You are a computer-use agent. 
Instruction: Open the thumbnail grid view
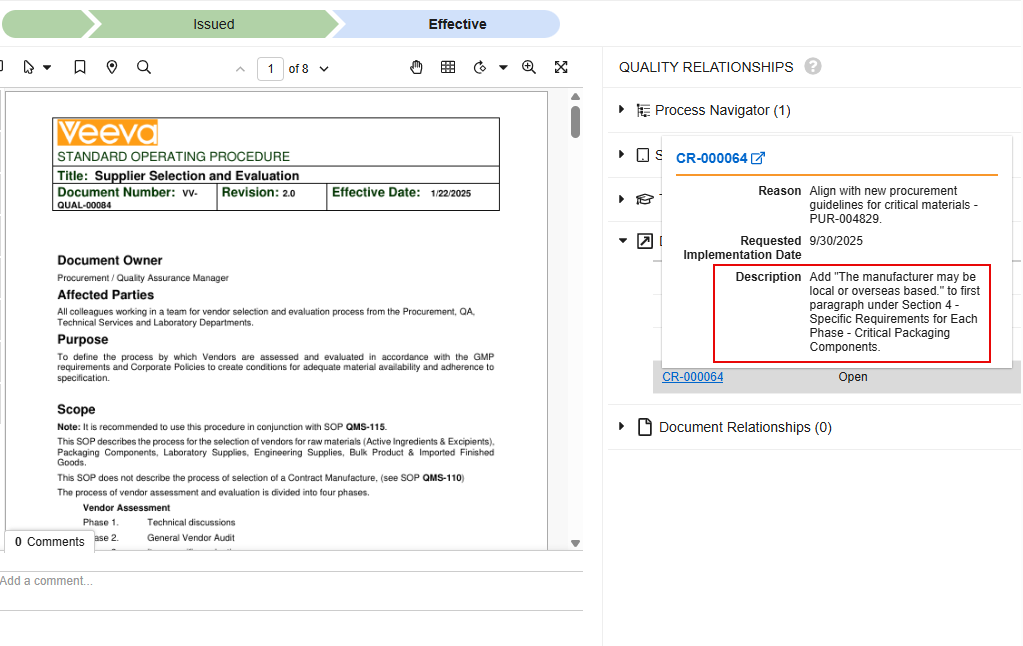point(448,67)
